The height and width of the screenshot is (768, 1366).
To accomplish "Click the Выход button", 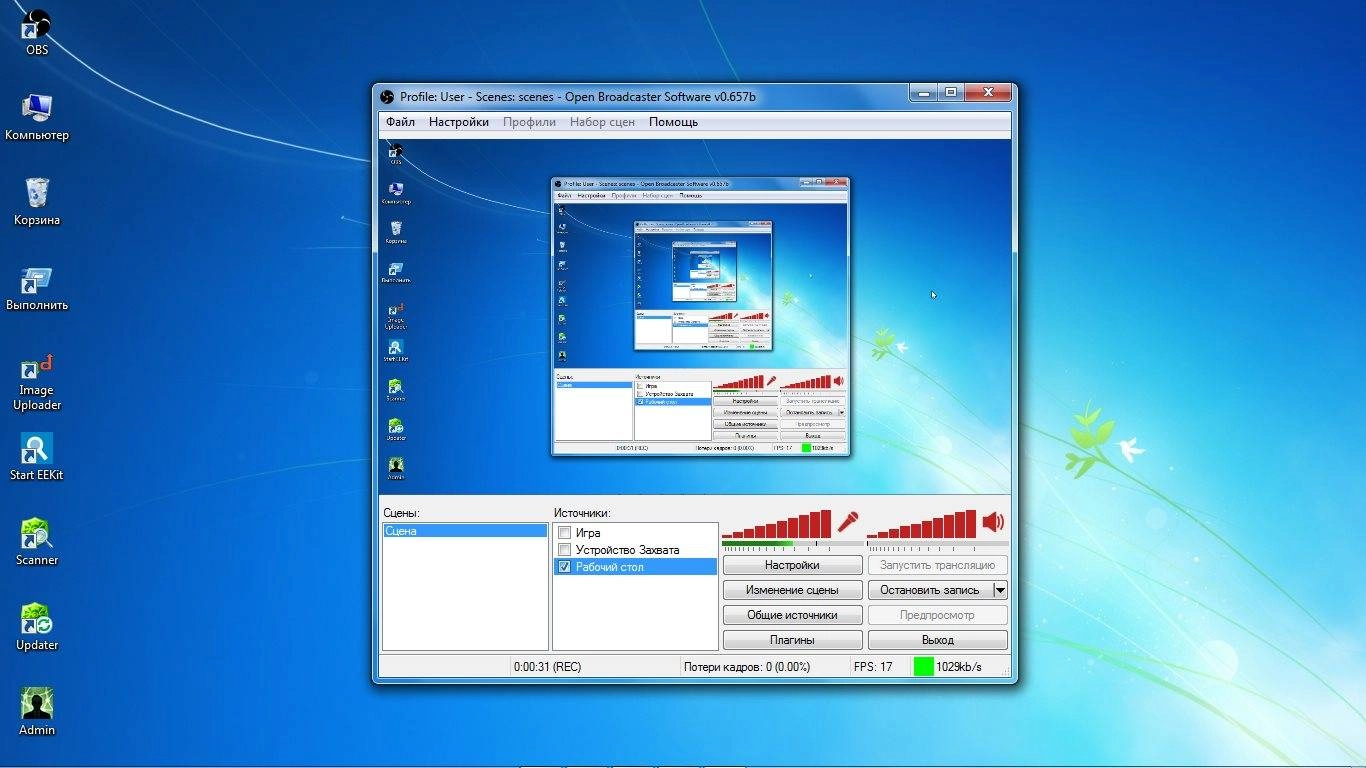I will point(937,640).
